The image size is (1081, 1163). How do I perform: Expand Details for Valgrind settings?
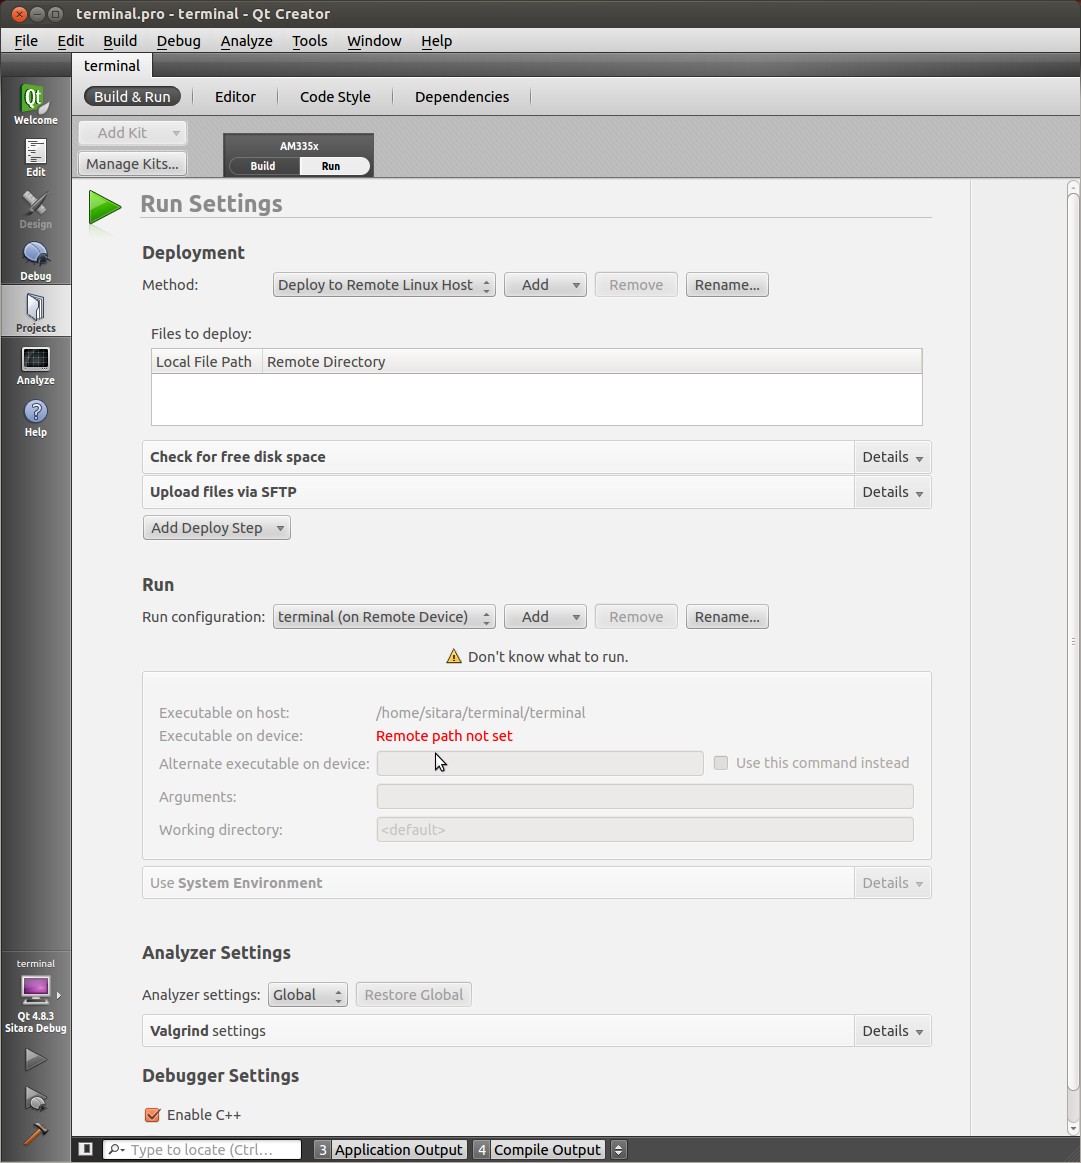tap(892, 1031)
